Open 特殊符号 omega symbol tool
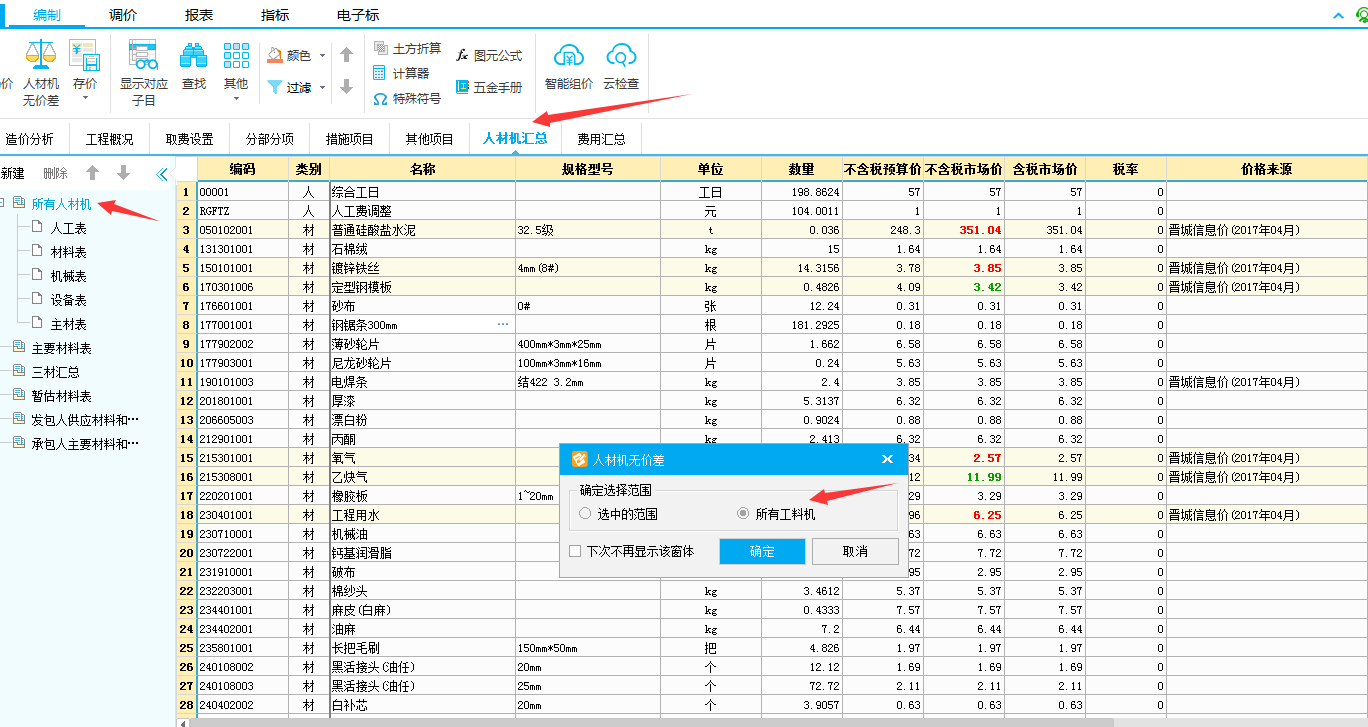The width and height of the screenshot is (1368, 727). point(406,99)
